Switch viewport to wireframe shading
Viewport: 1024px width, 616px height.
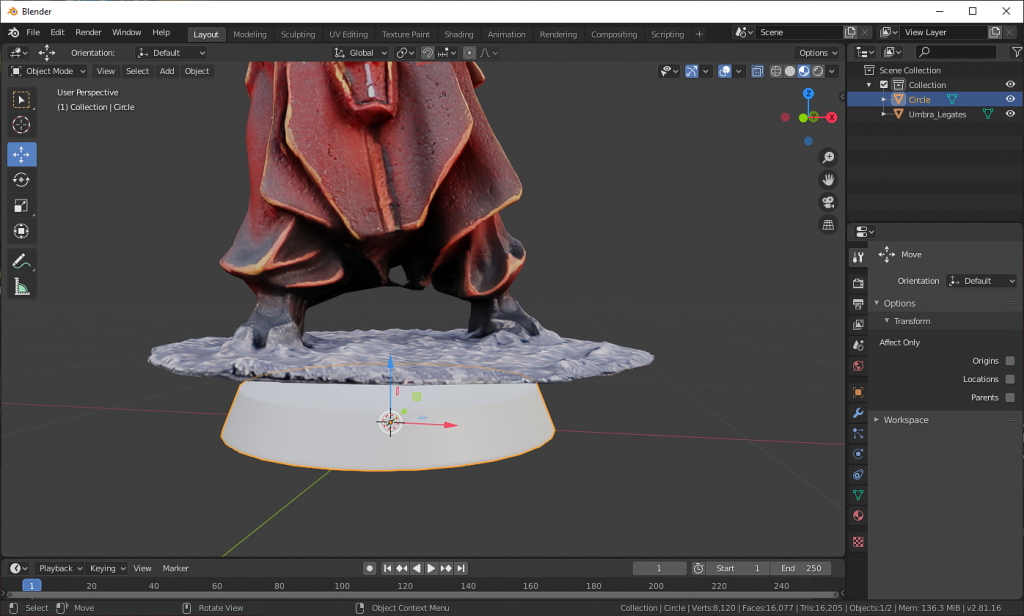[x=776, y=71]
